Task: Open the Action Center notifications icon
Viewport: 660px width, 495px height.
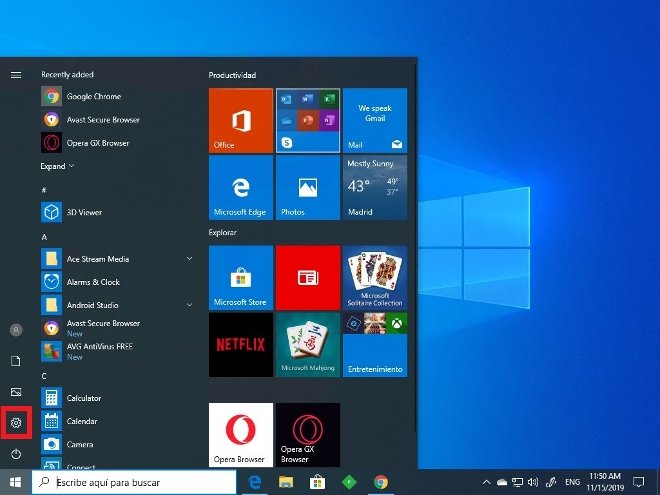Action: (639, 482)
